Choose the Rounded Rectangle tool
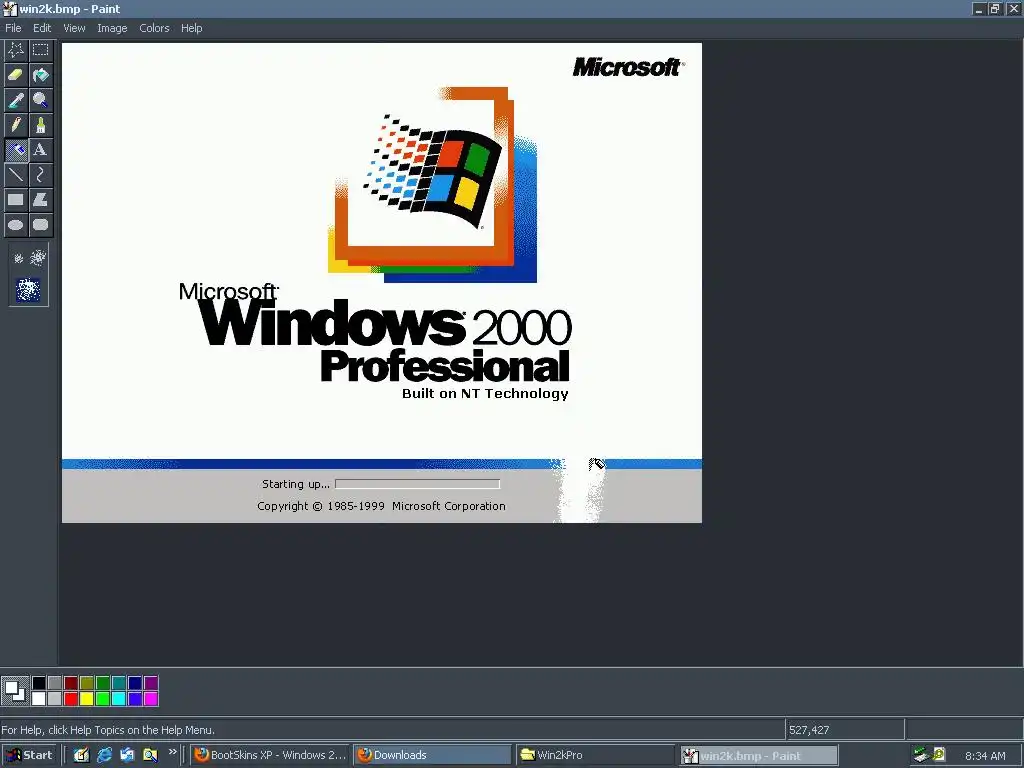Screen dimensions: 1024x768 pyautogui.click(x=40, y=225)
